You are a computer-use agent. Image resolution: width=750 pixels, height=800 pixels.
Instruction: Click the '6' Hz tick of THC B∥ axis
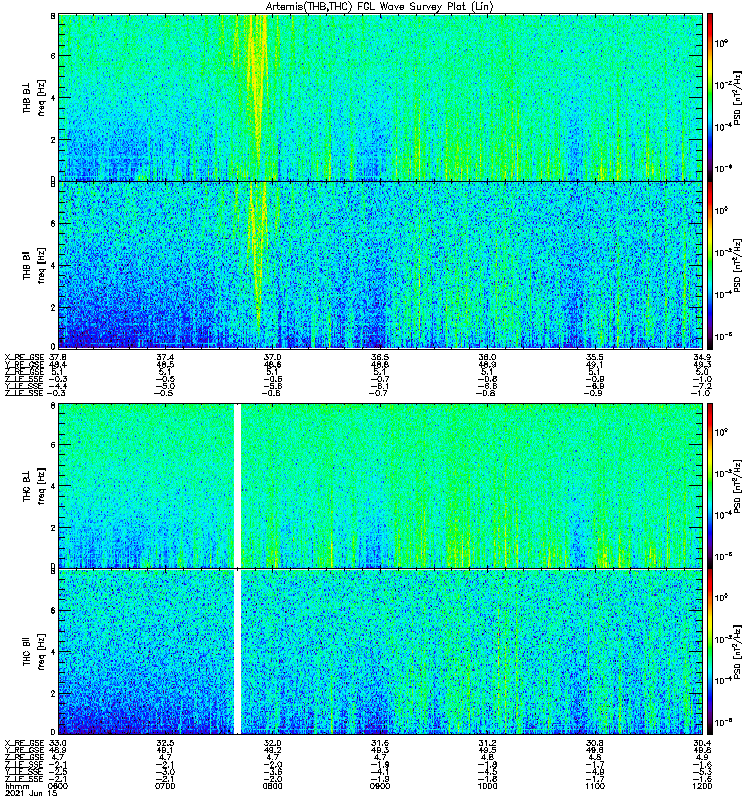(53, 610)
